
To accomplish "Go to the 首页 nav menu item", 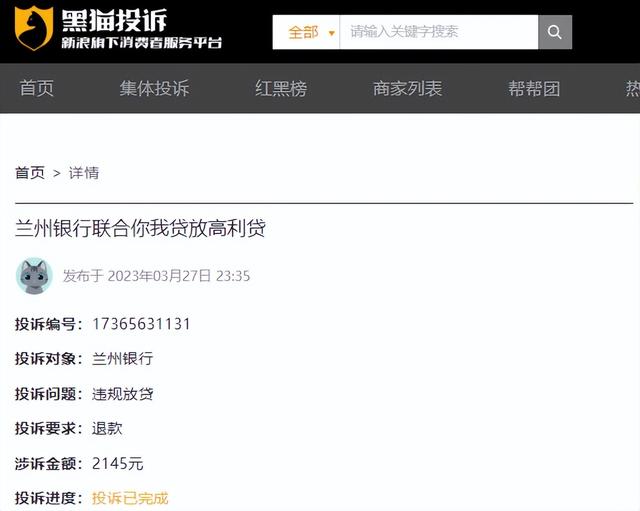I will (36, 88).
